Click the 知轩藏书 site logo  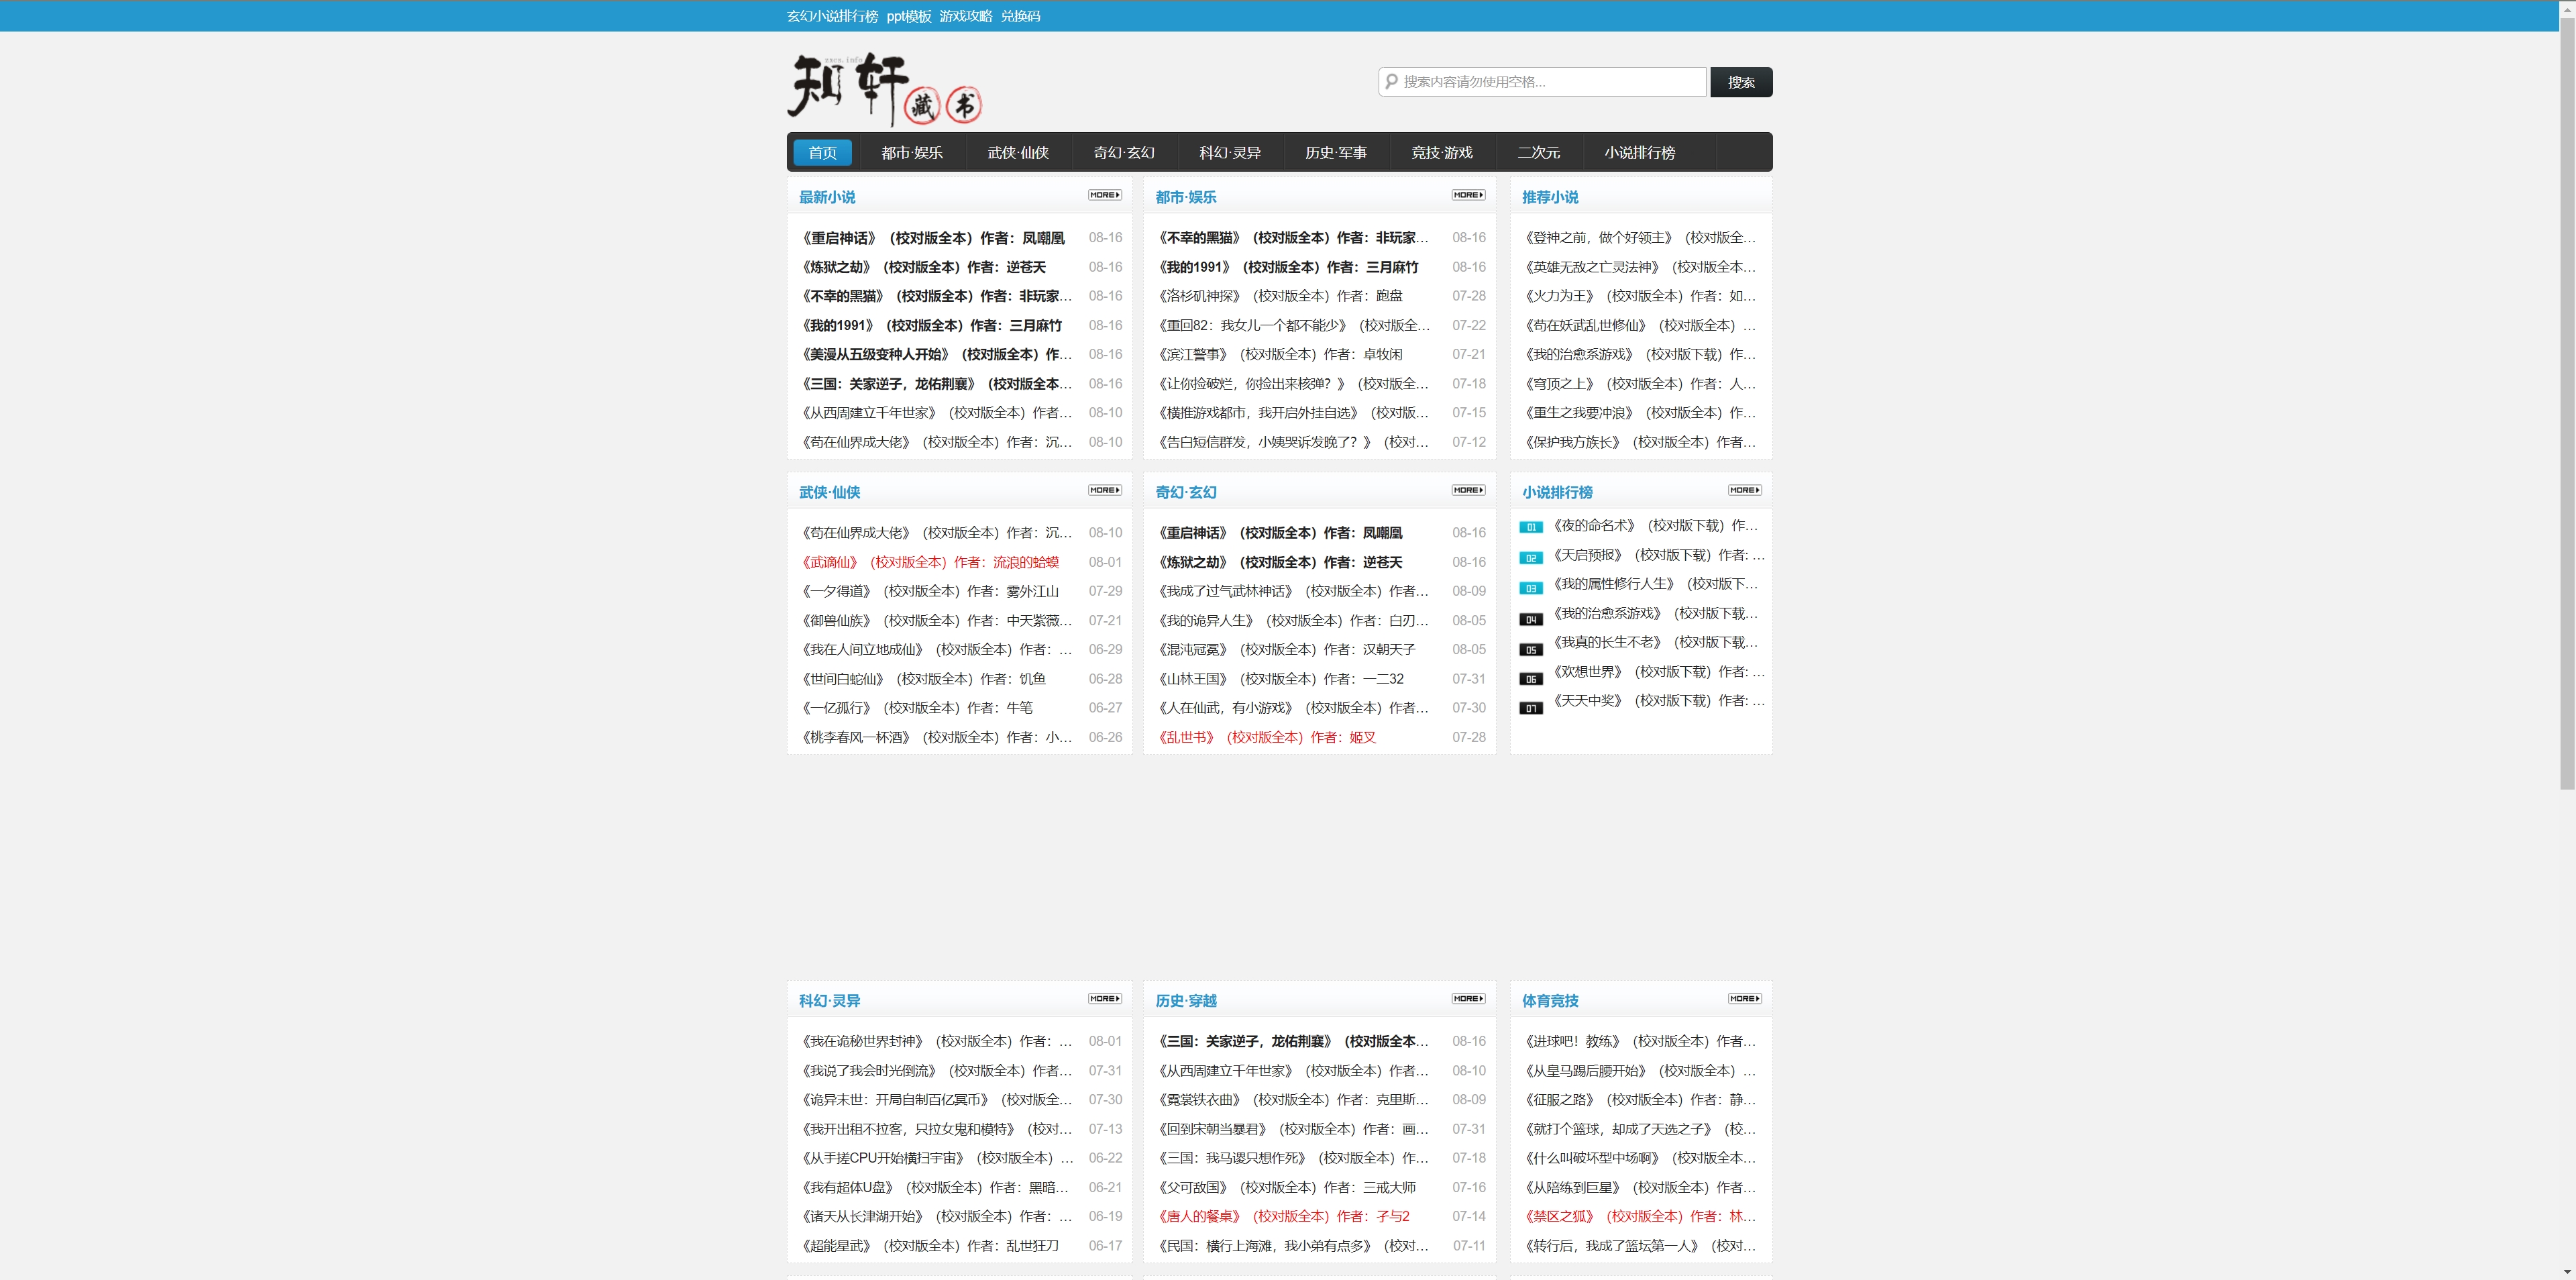tap(884, 89)
